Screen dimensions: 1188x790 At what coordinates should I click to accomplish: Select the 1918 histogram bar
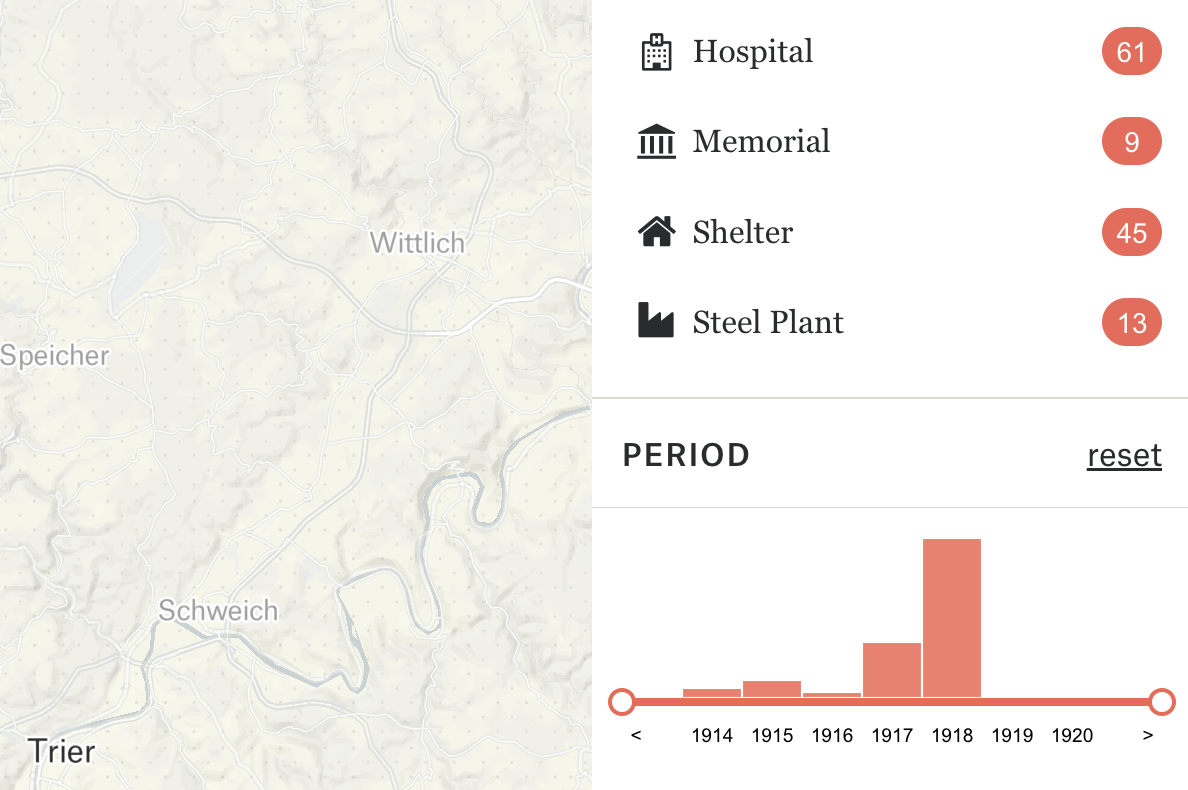pos(952,618)
